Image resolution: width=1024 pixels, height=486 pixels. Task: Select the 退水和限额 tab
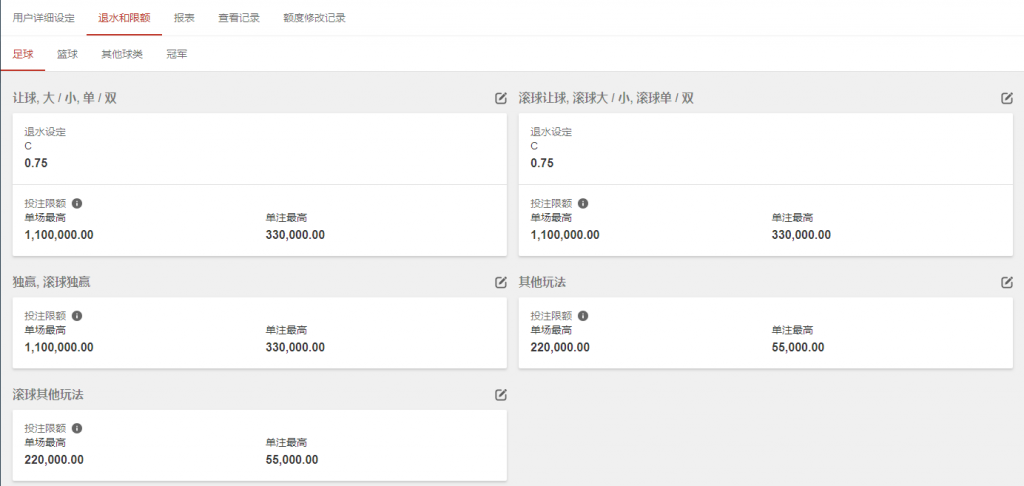tap(124, 18)
